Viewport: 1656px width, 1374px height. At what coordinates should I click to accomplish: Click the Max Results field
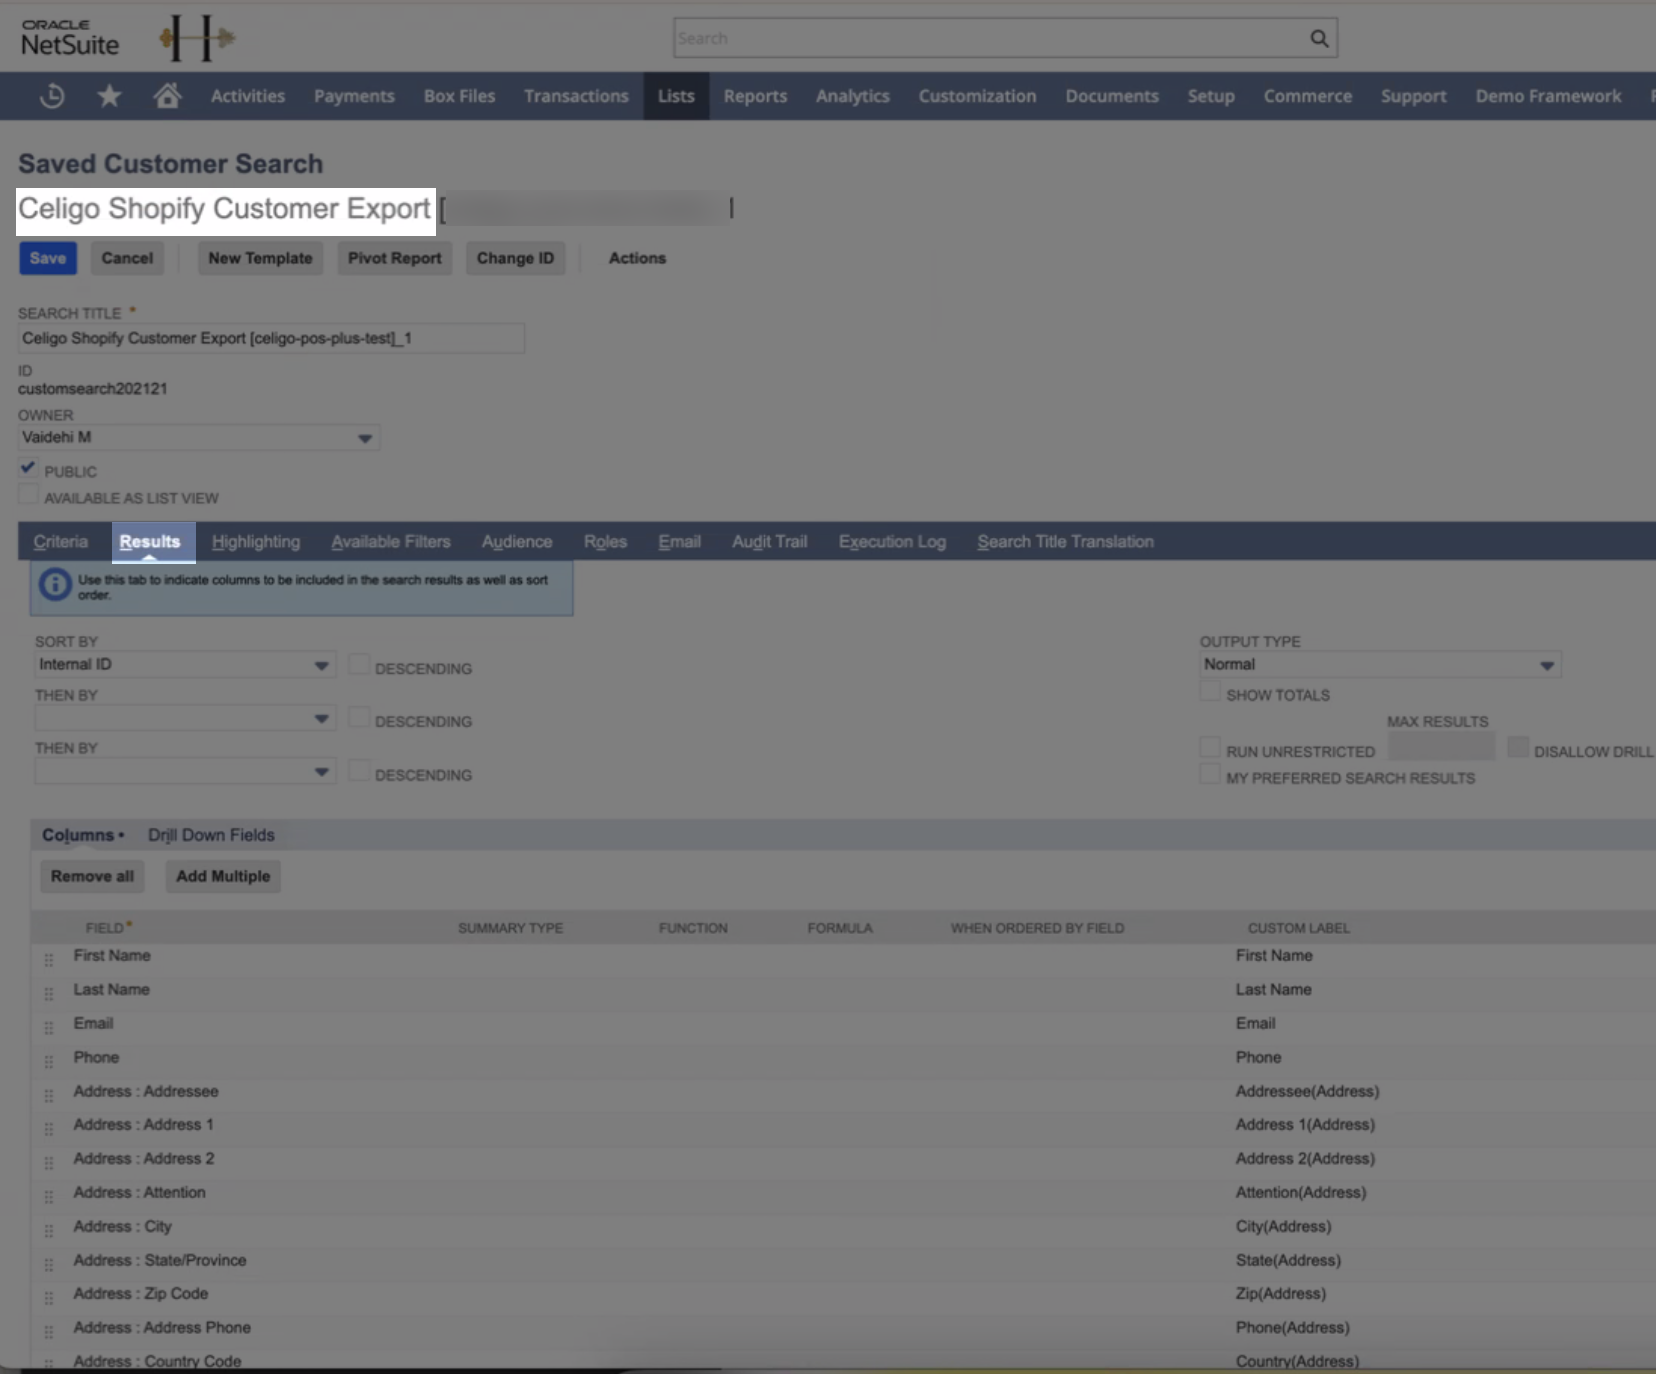point(1441,747)
